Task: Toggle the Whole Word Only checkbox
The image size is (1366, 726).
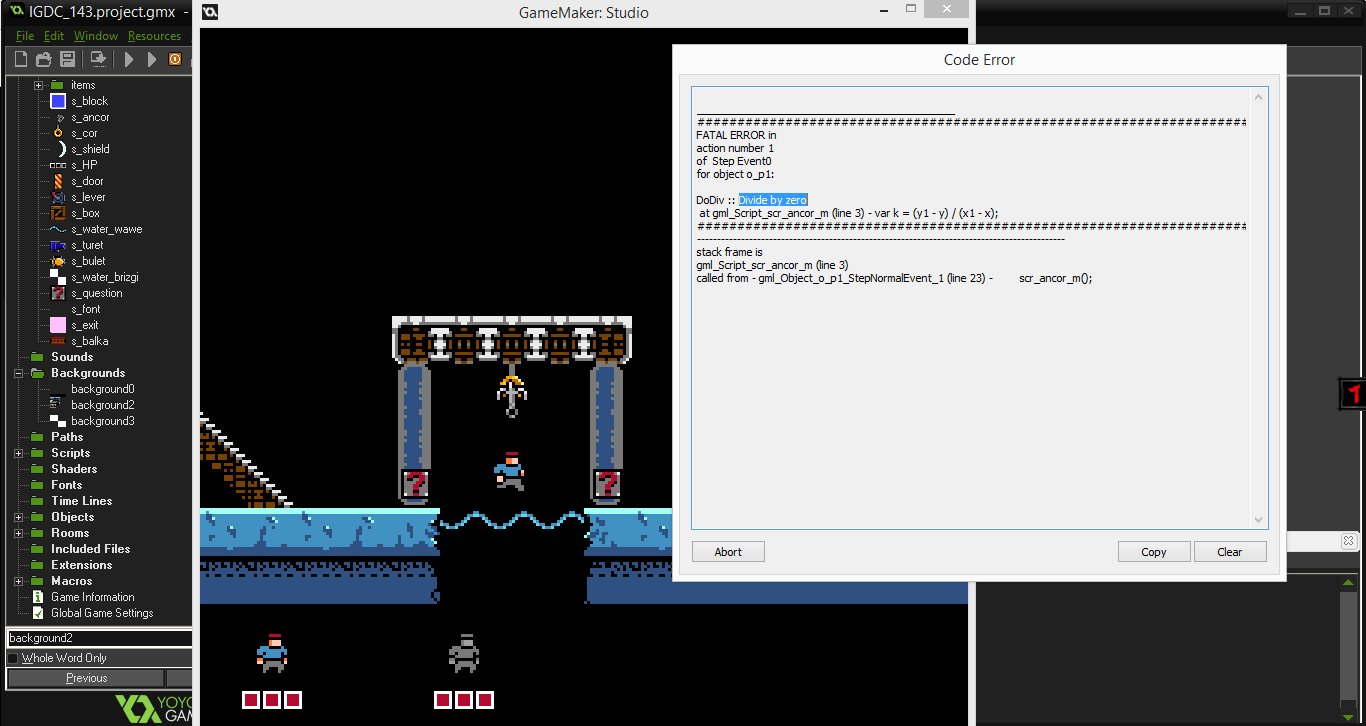Action: click(x=13, y=658)
